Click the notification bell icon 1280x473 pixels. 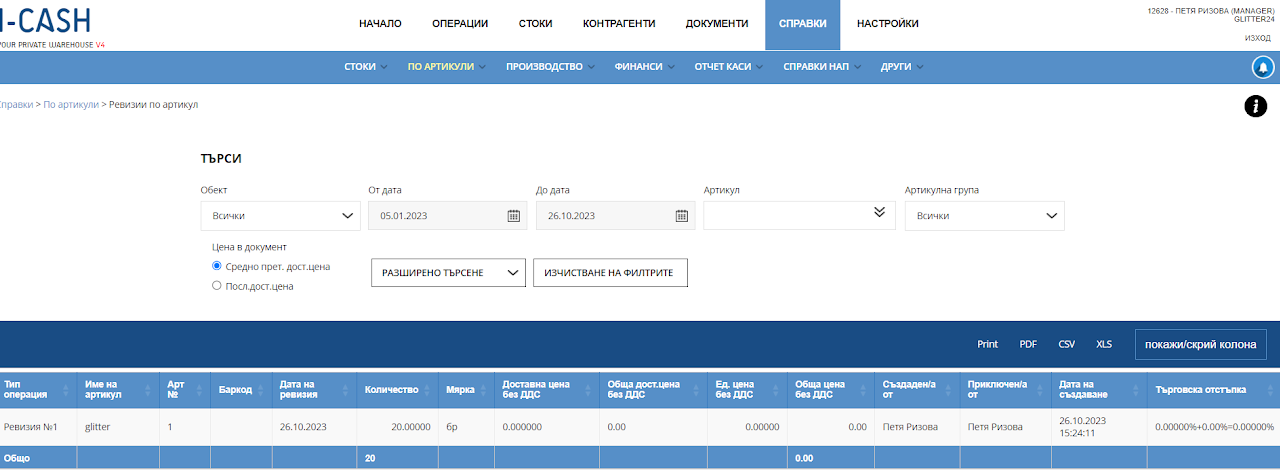pyautogui.click(x=1263, y=67)
